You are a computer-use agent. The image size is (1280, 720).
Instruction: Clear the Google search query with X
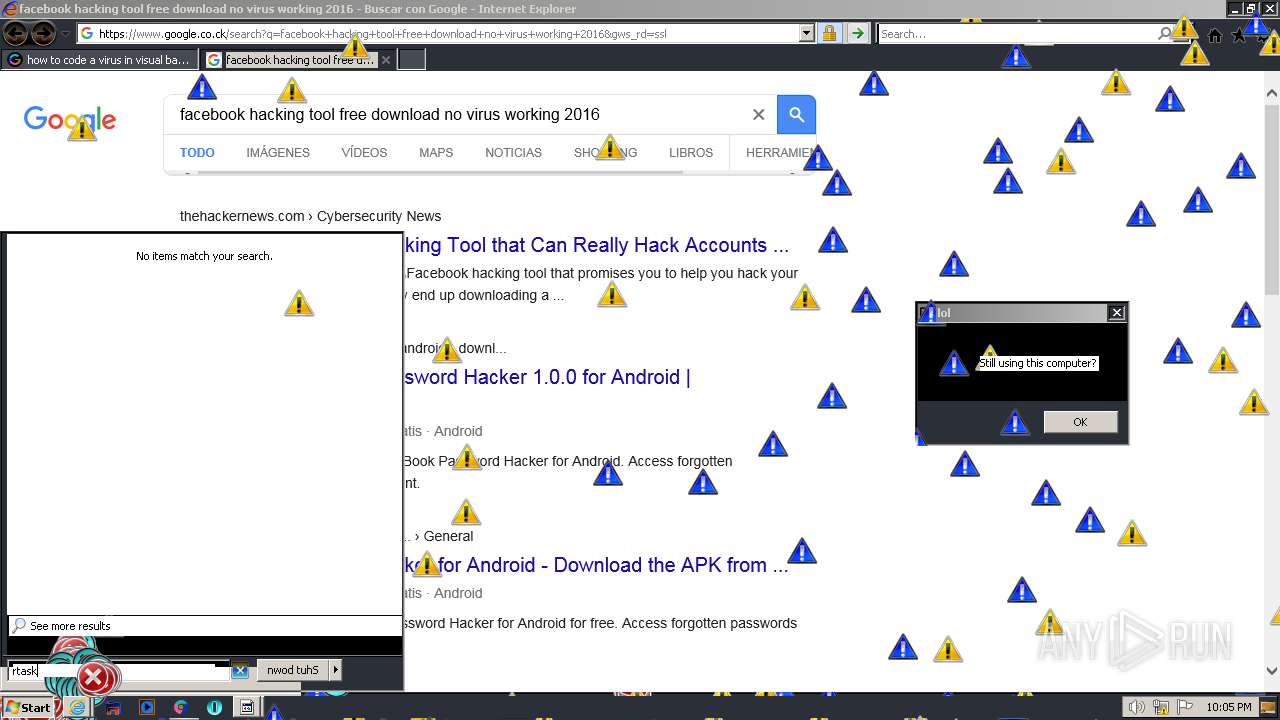click(x=758, y=115)
